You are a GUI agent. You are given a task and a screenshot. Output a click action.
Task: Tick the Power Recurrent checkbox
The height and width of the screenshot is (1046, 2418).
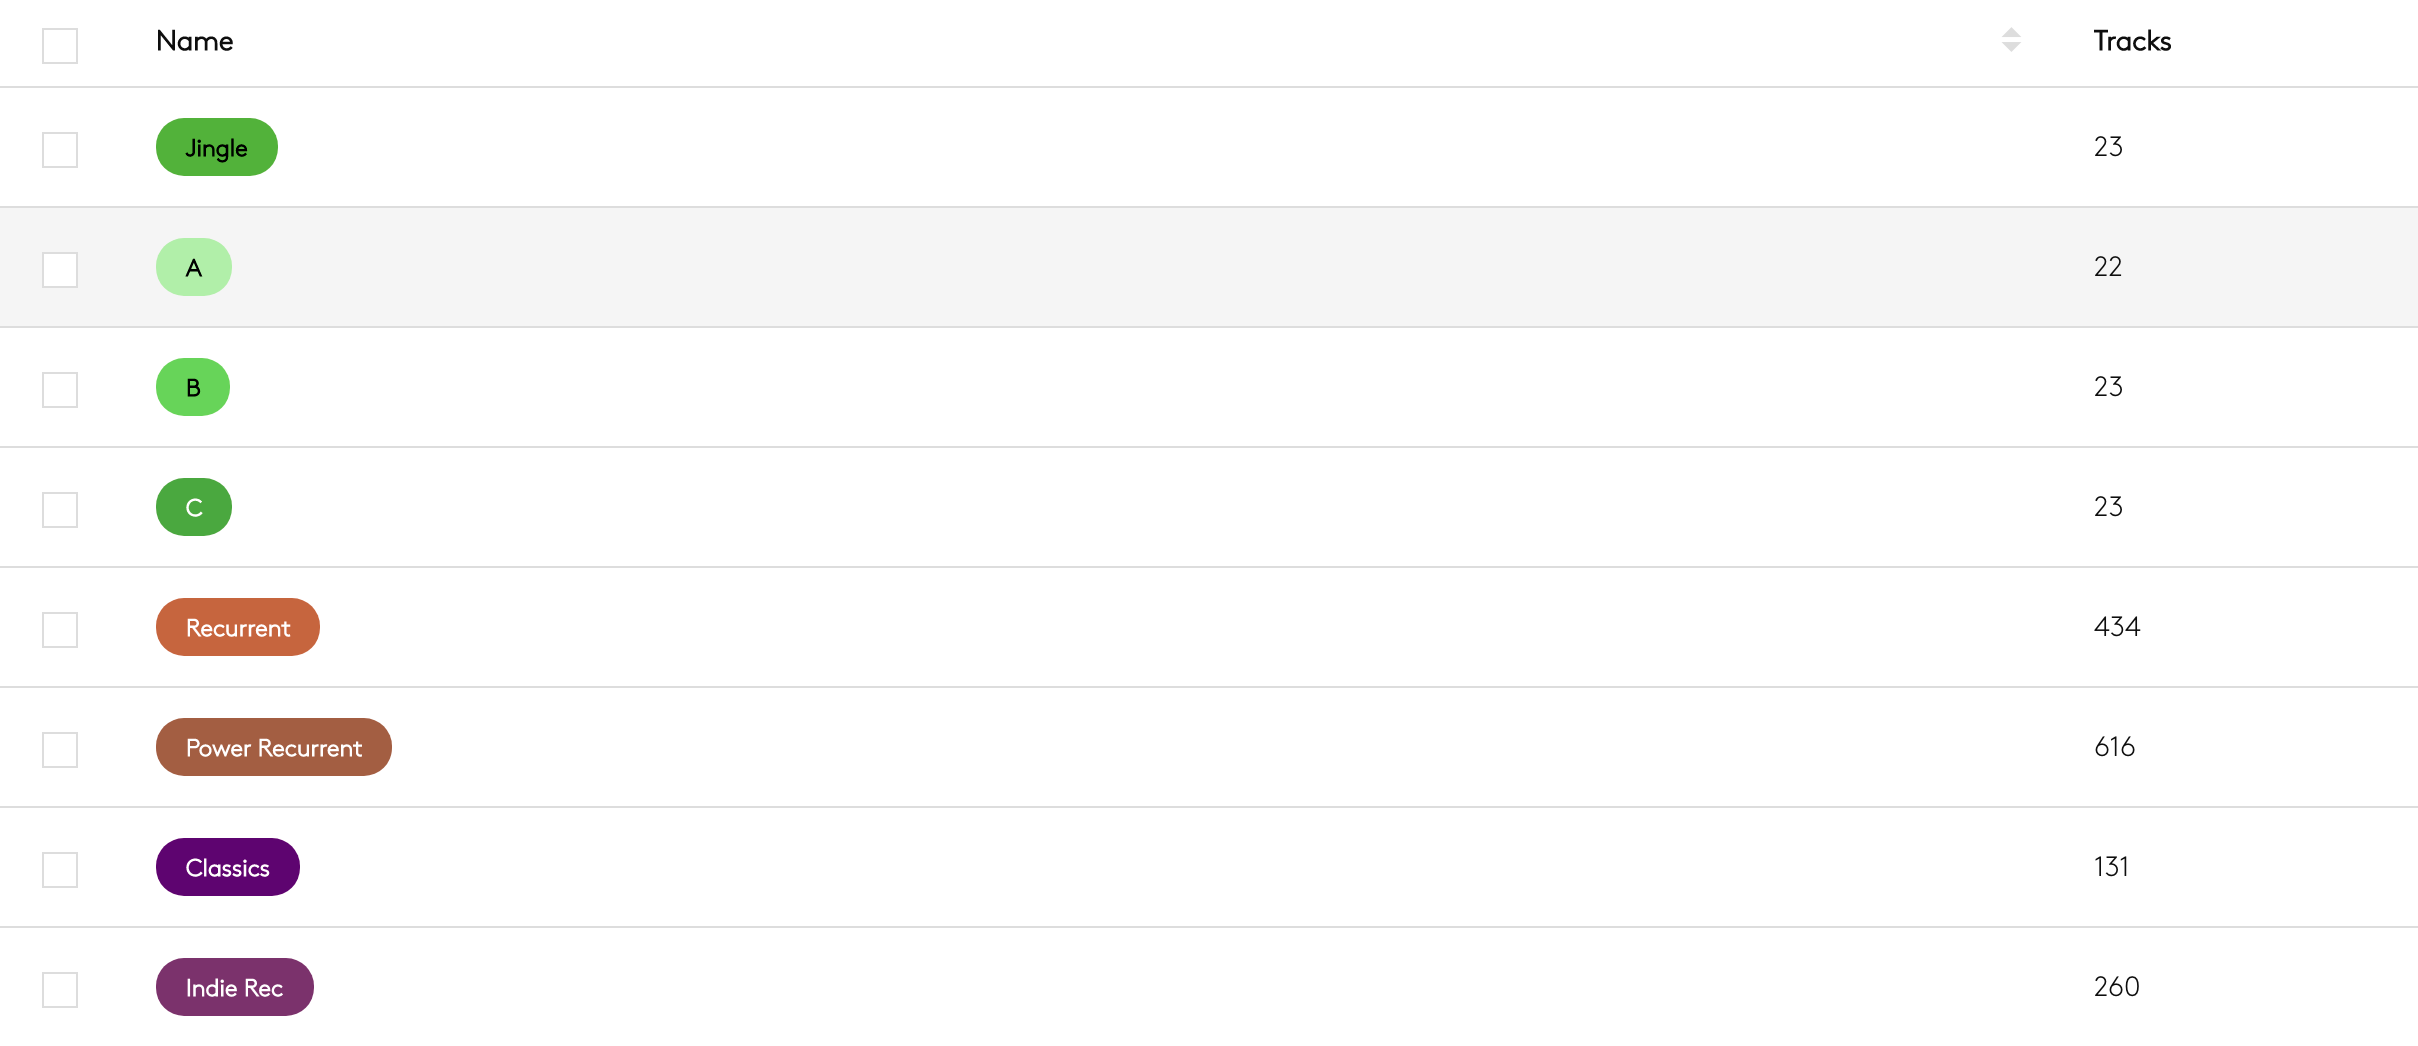pos(60,750)
